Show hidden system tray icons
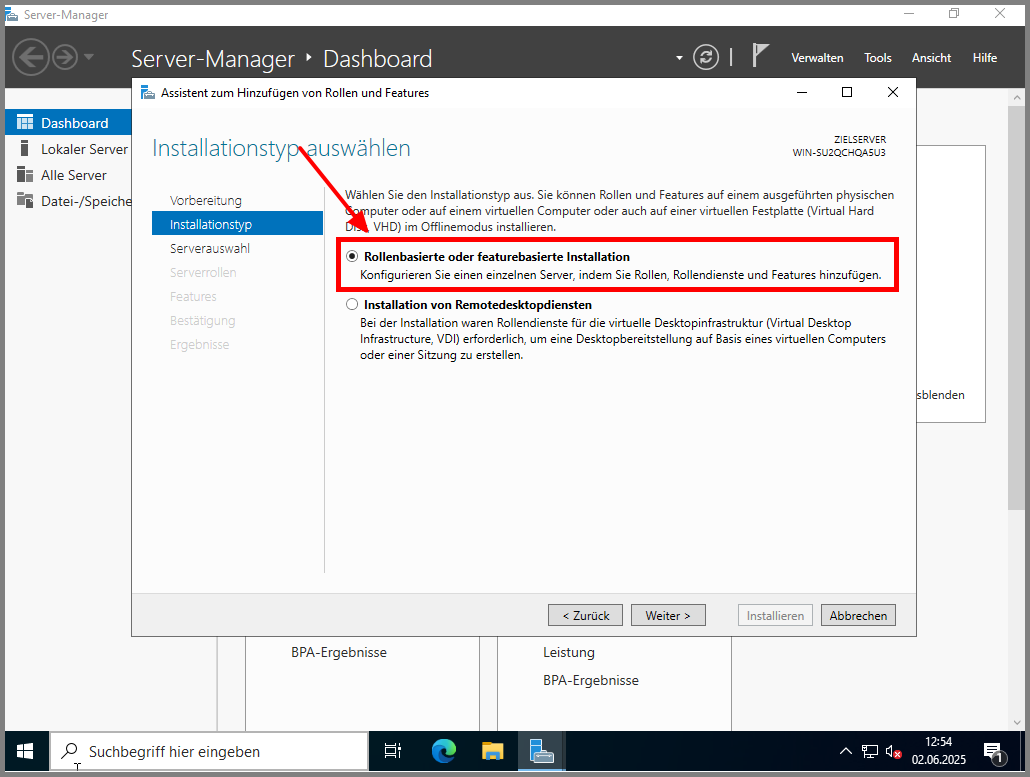Viewport: 1030px width, 777px height. click(x=845, y=751)
